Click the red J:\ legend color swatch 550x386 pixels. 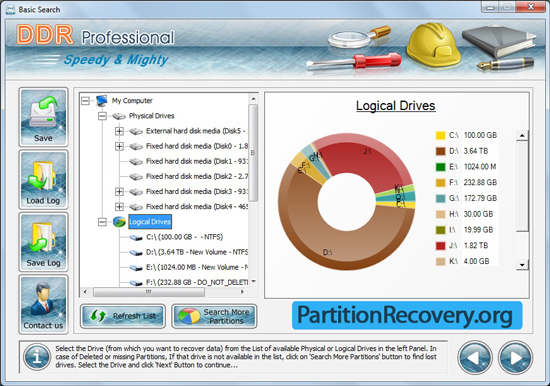tap(440, 246)
